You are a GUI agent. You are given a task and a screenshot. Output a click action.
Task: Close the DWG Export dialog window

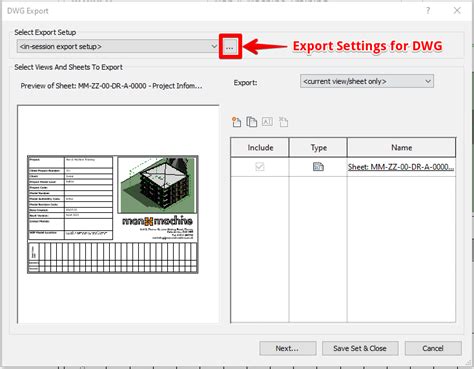(x=457, y=11)
